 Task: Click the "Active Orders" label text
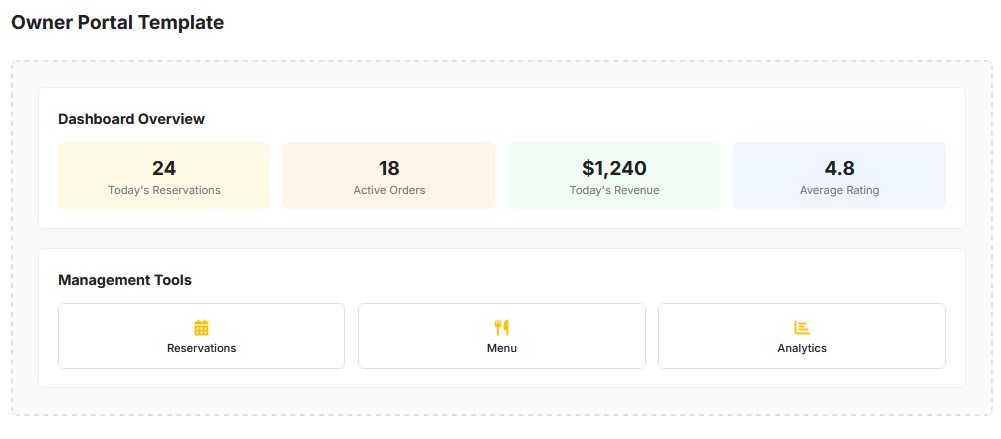coord(389,190)
